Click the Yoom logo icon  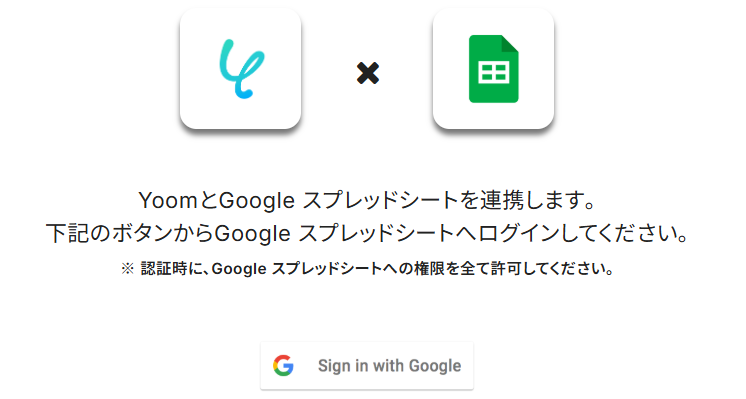[241, 69]
